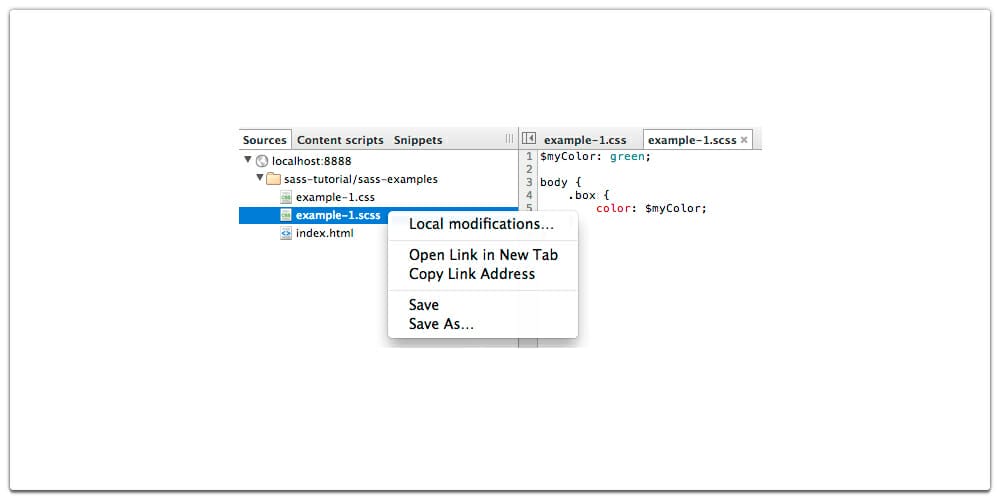Collapse the localhost:8888 tree node
This screenshot has width=1000, height=500.
point(248,160)
